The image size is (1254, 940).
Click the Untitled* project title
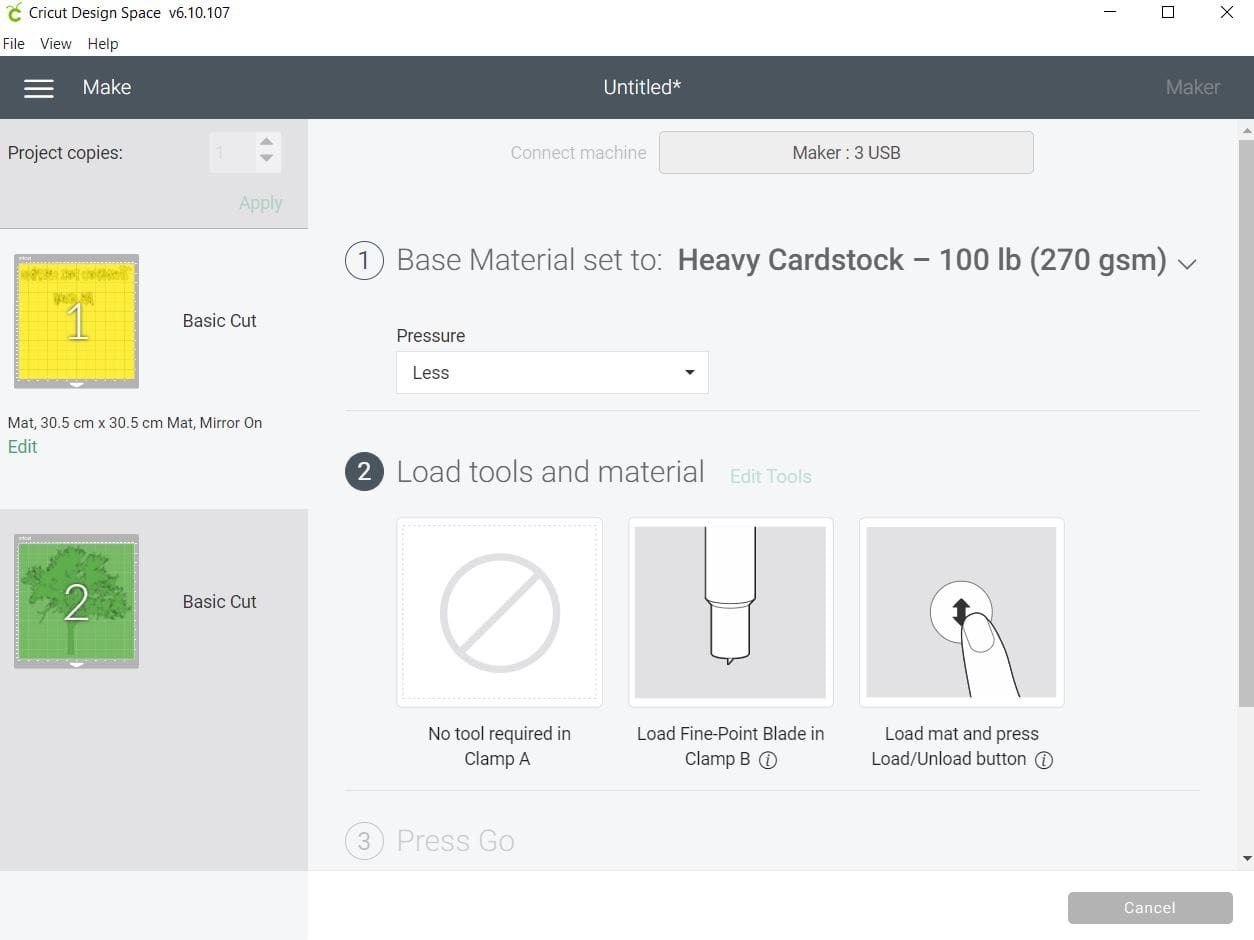642,88
